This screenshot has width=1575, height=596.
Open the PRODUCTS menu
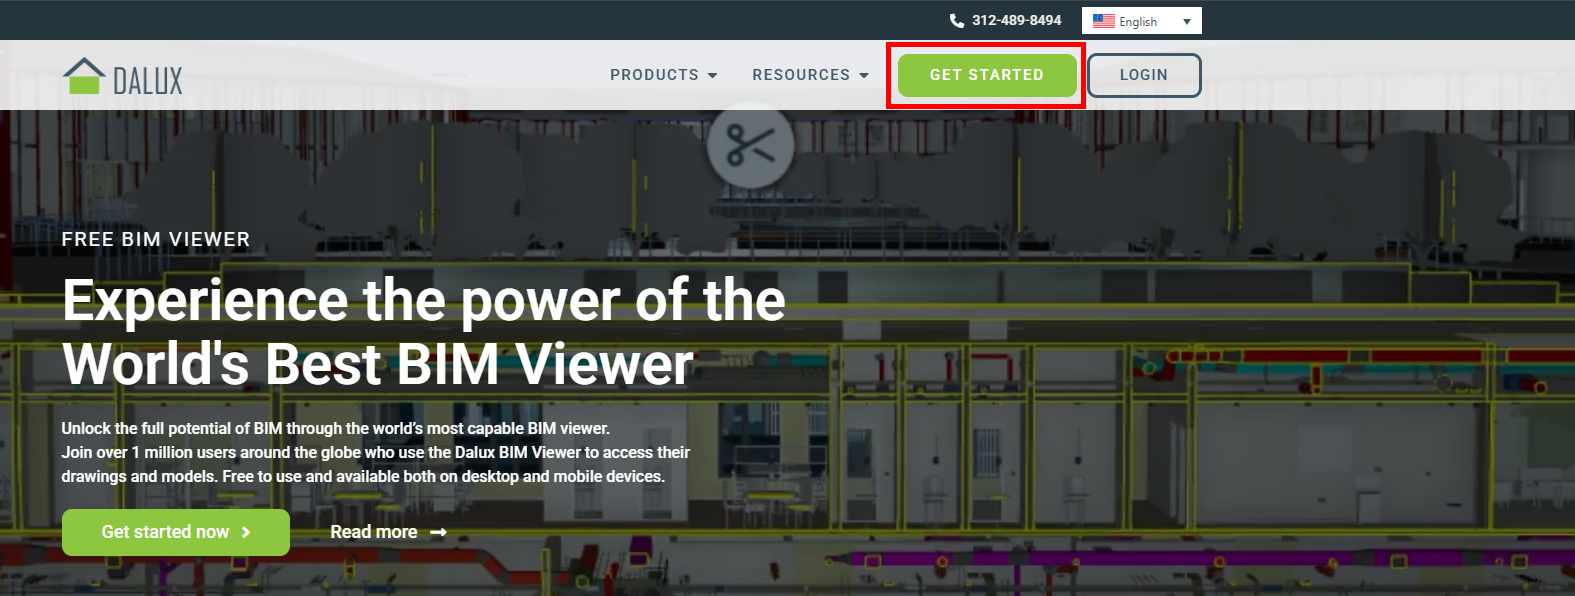(654, 75)
